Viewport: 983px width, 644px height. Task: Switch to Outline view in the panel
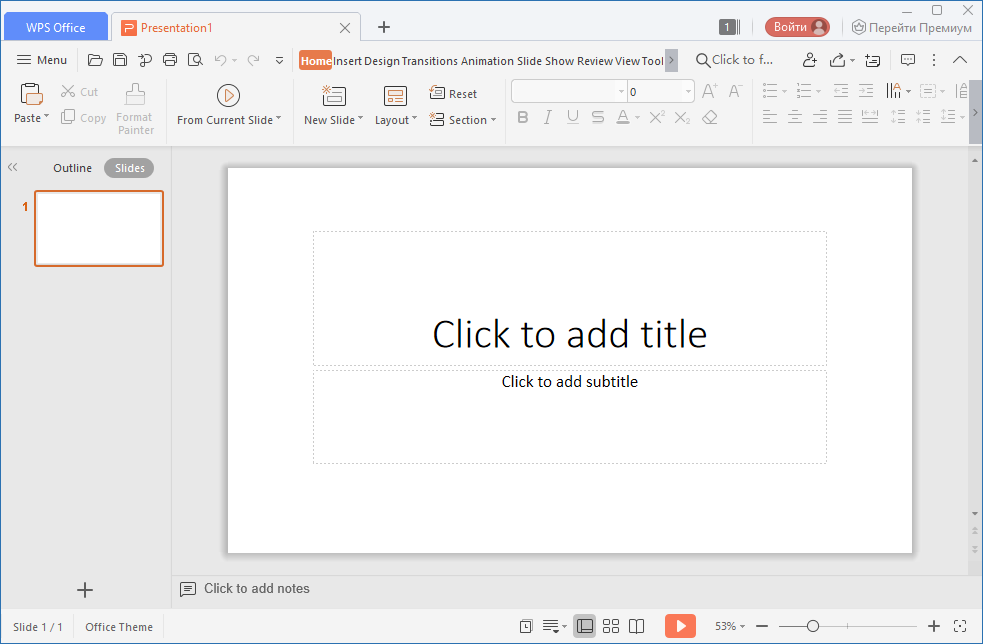tap(73, 168)
